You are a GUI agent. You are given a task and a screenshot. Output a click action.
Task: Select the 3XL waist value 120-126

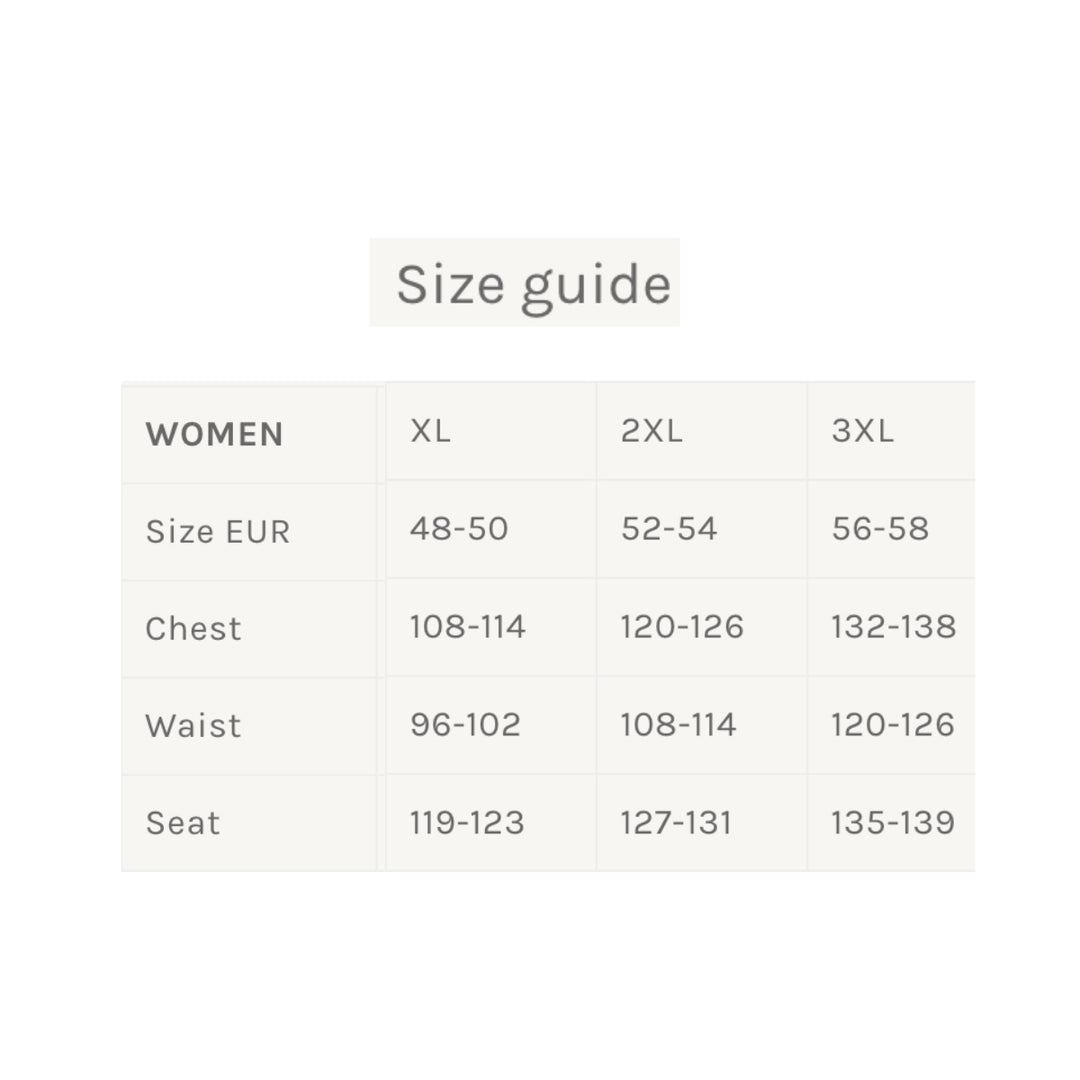click(892, 724)
